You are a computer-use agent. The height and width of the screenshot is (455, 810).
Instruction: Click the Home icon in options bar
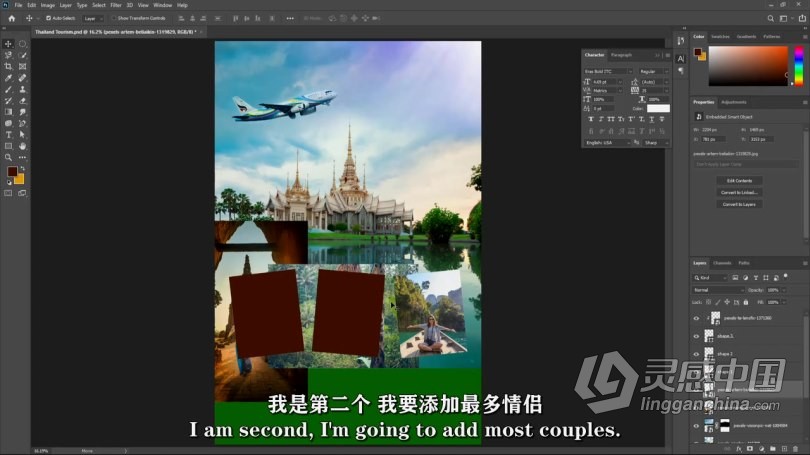pyautogui.click(x=11, y=18)
